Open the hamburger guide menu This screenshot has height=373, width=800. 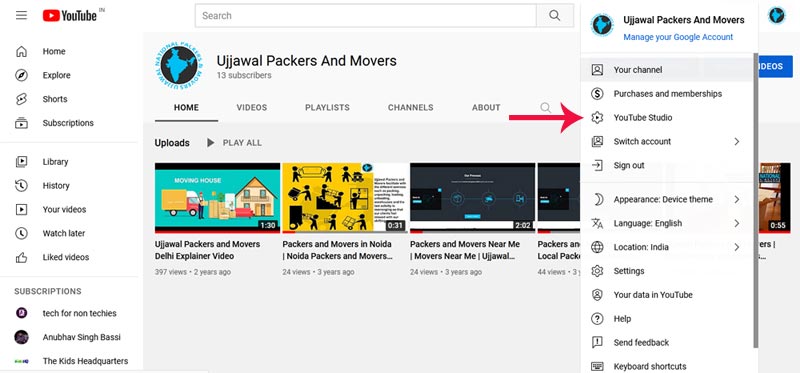pos(21,15)
